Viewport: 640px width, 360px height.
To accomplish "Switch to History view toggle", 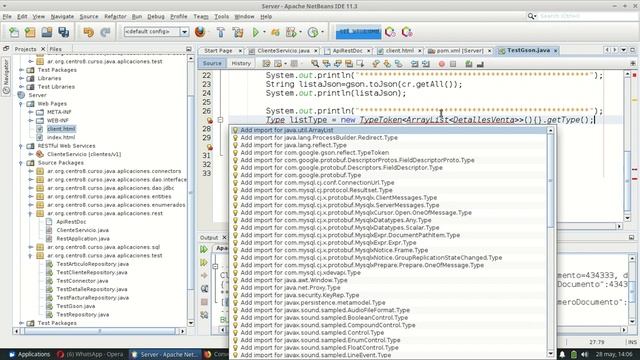I will pyautogui.click(x=241, y=63).
